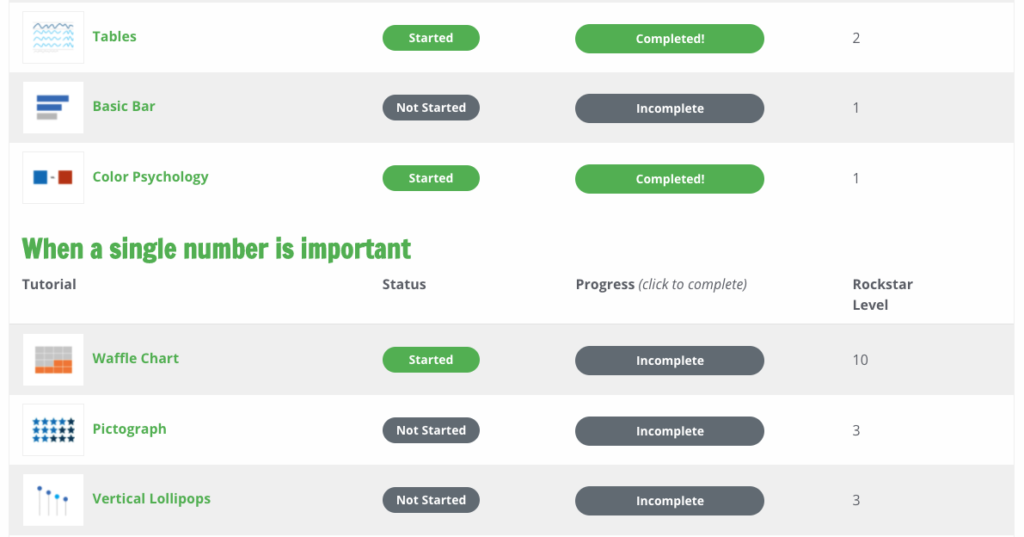Screen dimensions: 1024x537
Task: Toggle Pictograph Incomplete progress button
Action: 669,431
